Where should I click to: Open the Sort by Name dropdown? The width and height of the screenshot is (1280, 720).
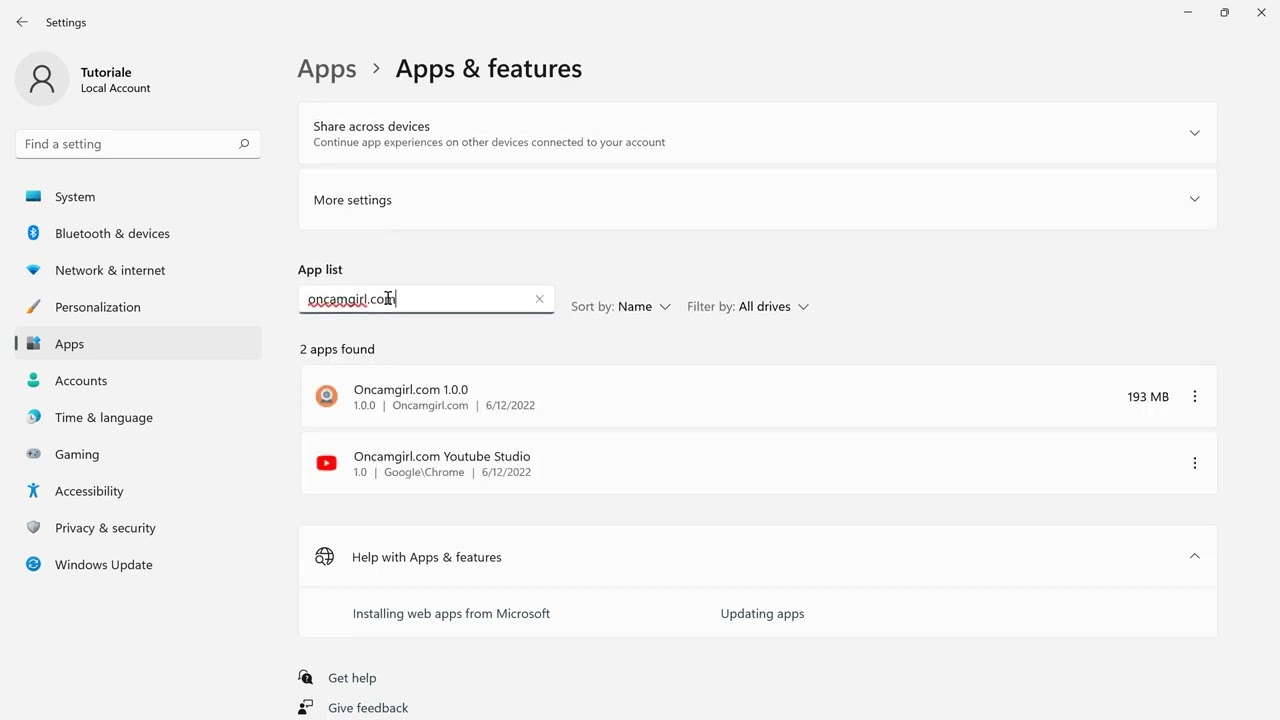[x=621, y=307]
